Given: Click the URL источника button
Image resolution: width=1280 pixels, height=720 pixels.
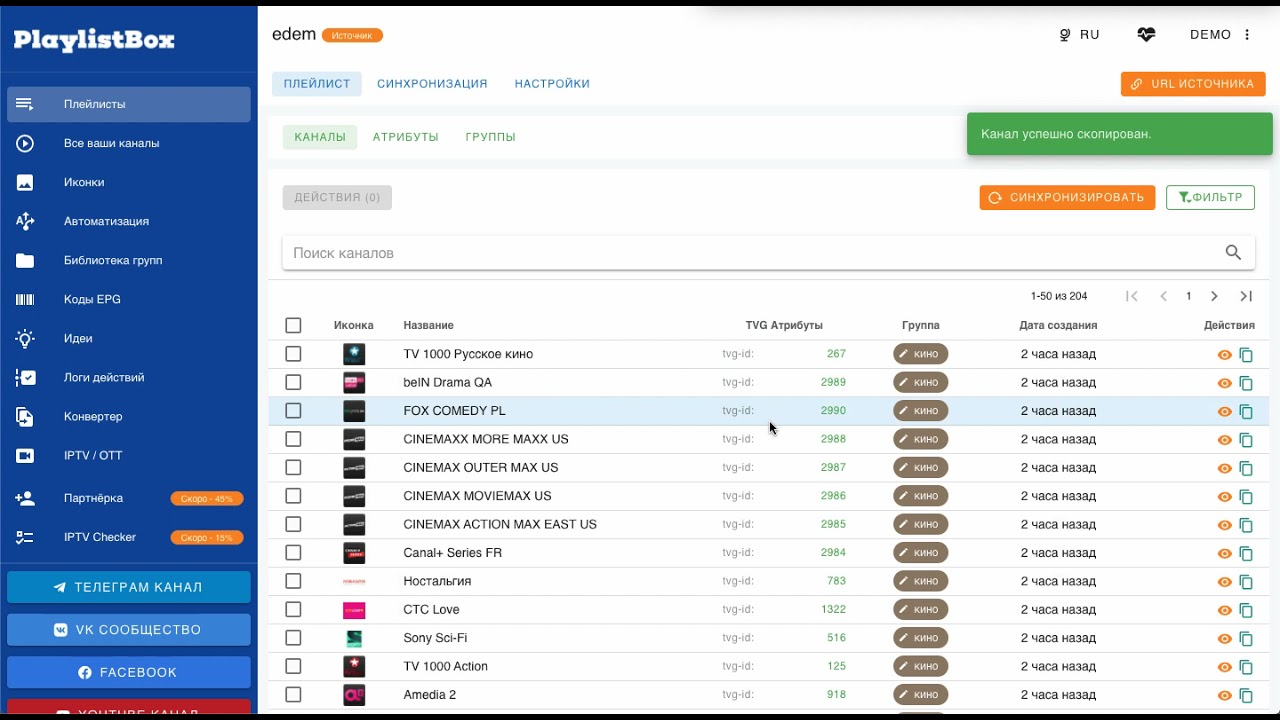Looking at the screenshot, I should pos(1193,84).
